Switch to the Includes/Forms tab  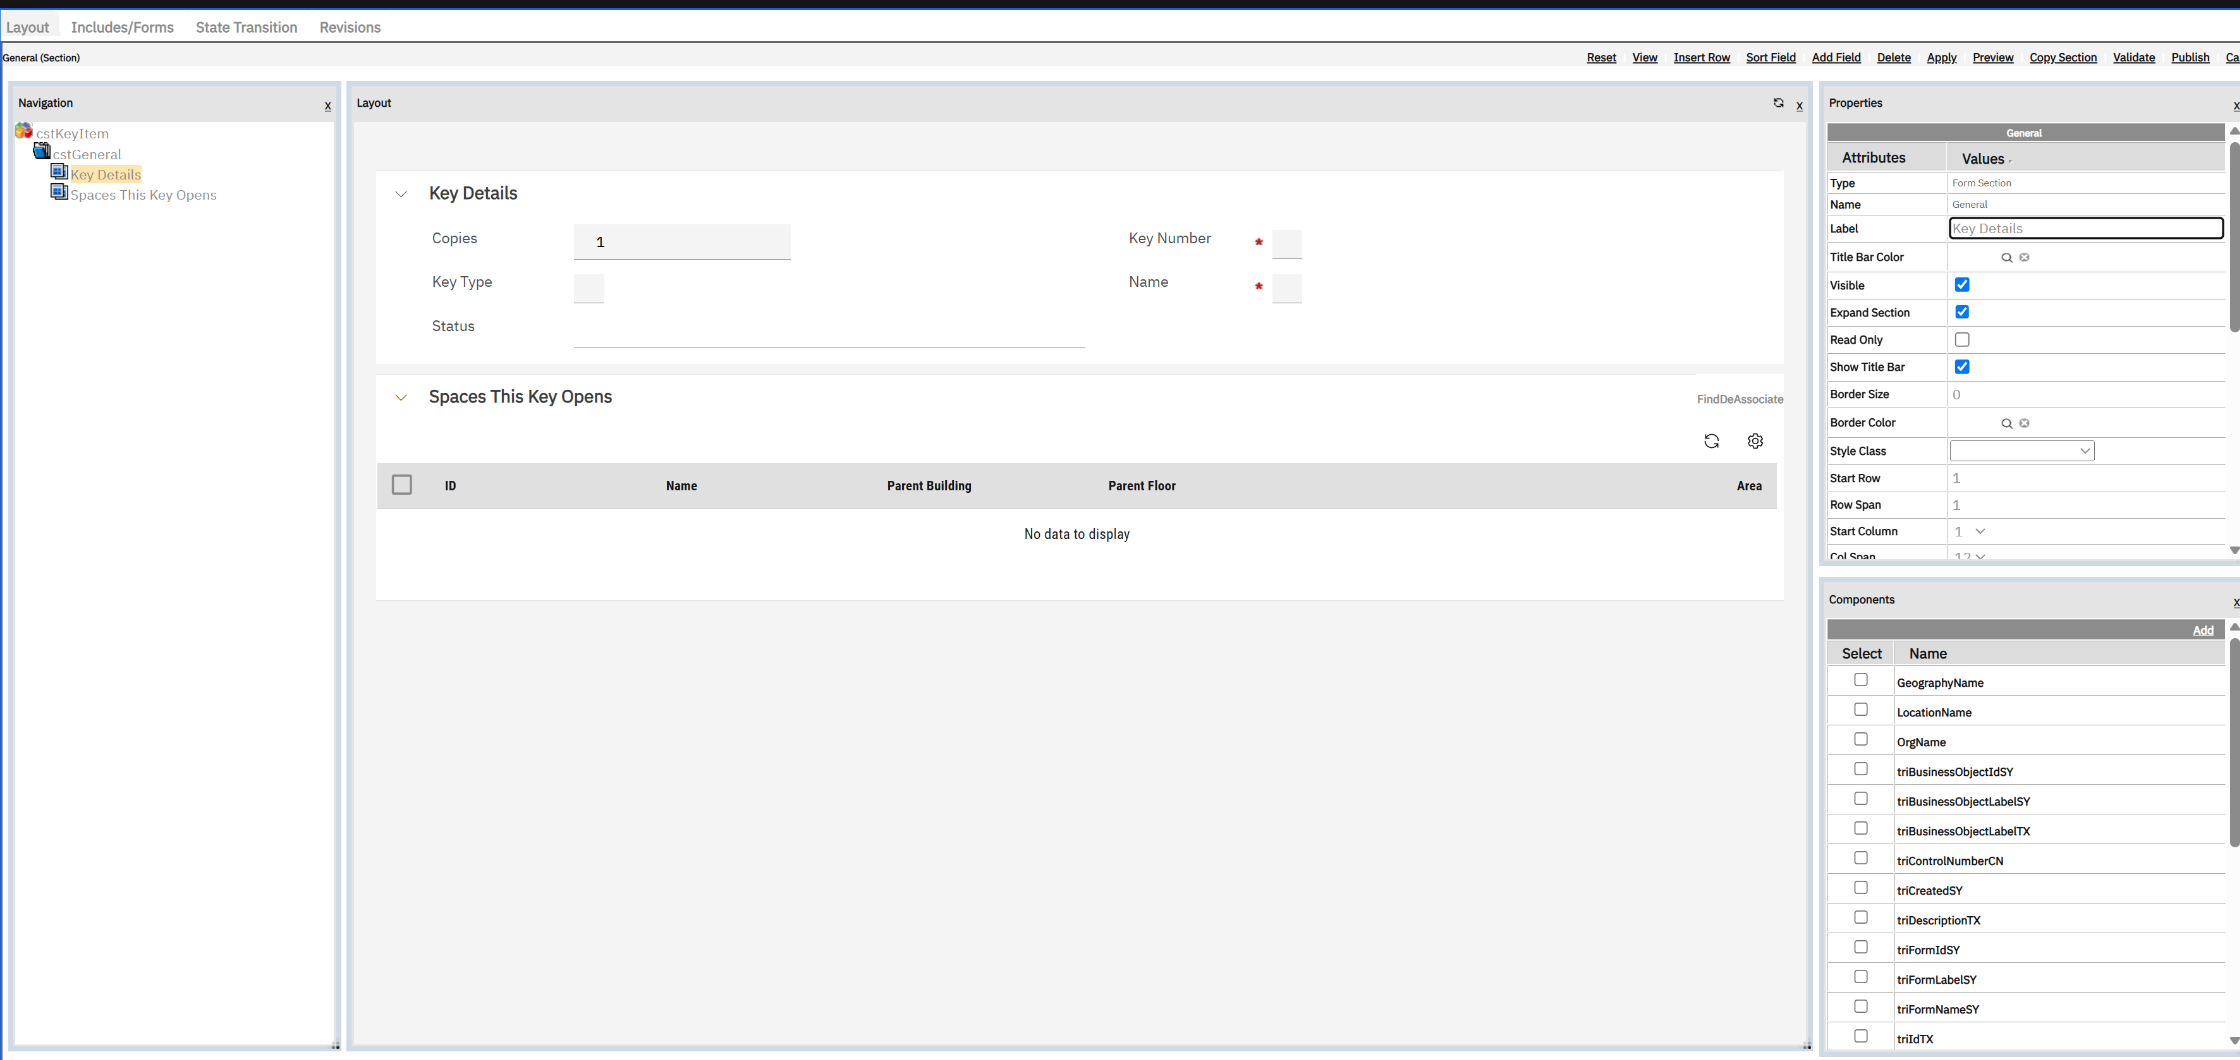tap(122, 27)
